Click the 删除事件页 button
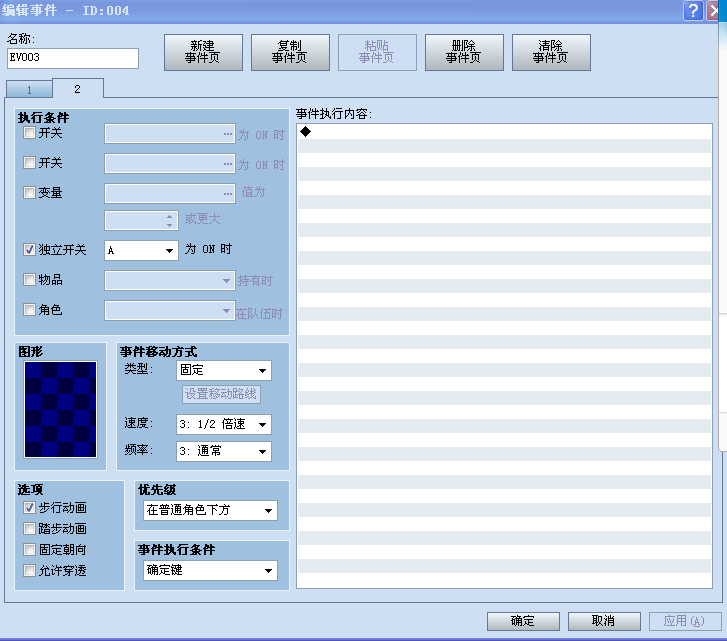This screenshot has height=641, width=727. (x=464, y=52)
